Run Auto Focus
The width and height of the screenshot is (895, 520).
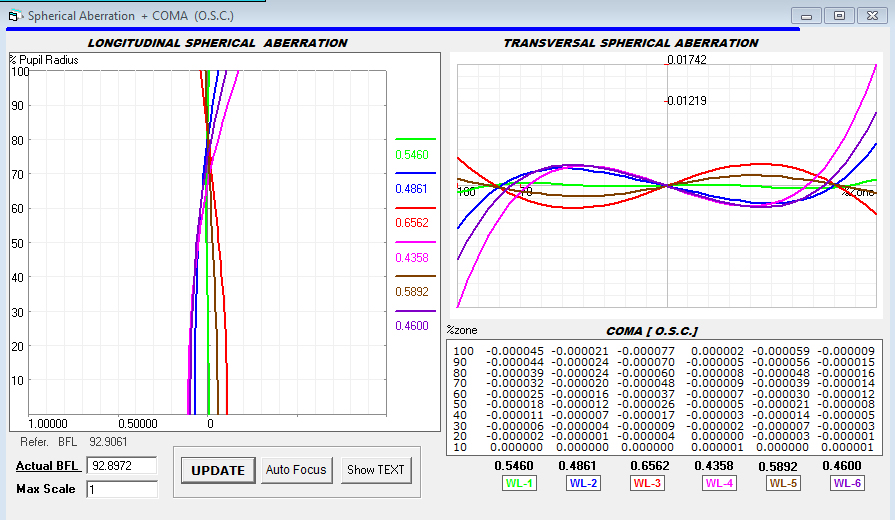[x=296, y=470]
